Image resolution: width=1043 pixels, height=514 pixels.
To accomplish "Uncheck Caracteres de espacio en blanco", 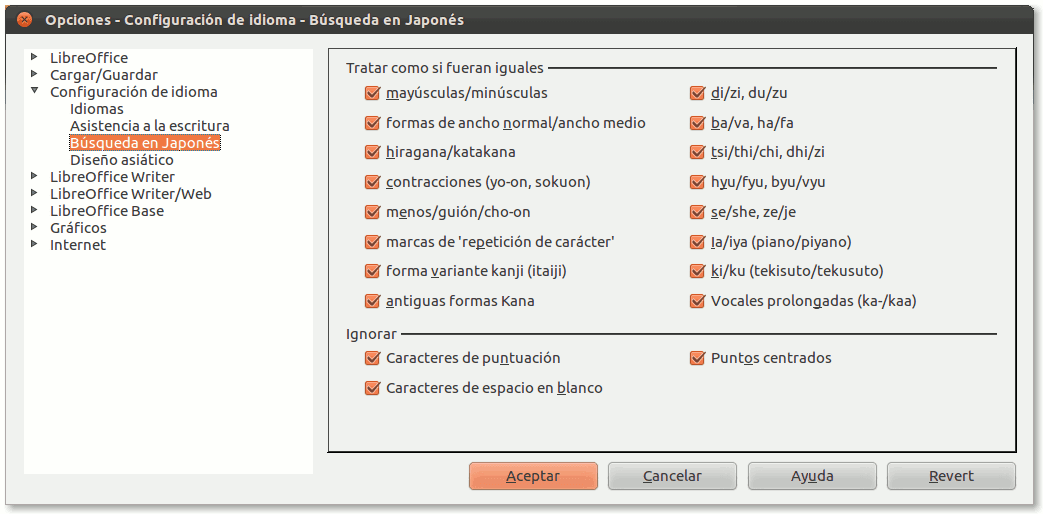I will (x=373, y=388).
